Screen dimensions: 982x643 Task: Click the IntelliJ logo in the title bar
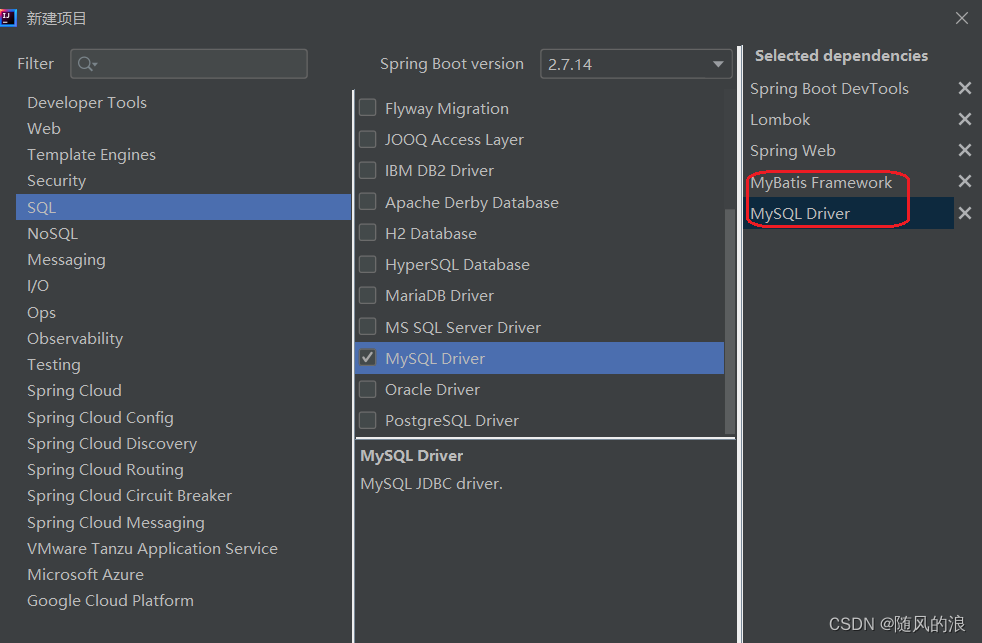[x=8, y=18]
